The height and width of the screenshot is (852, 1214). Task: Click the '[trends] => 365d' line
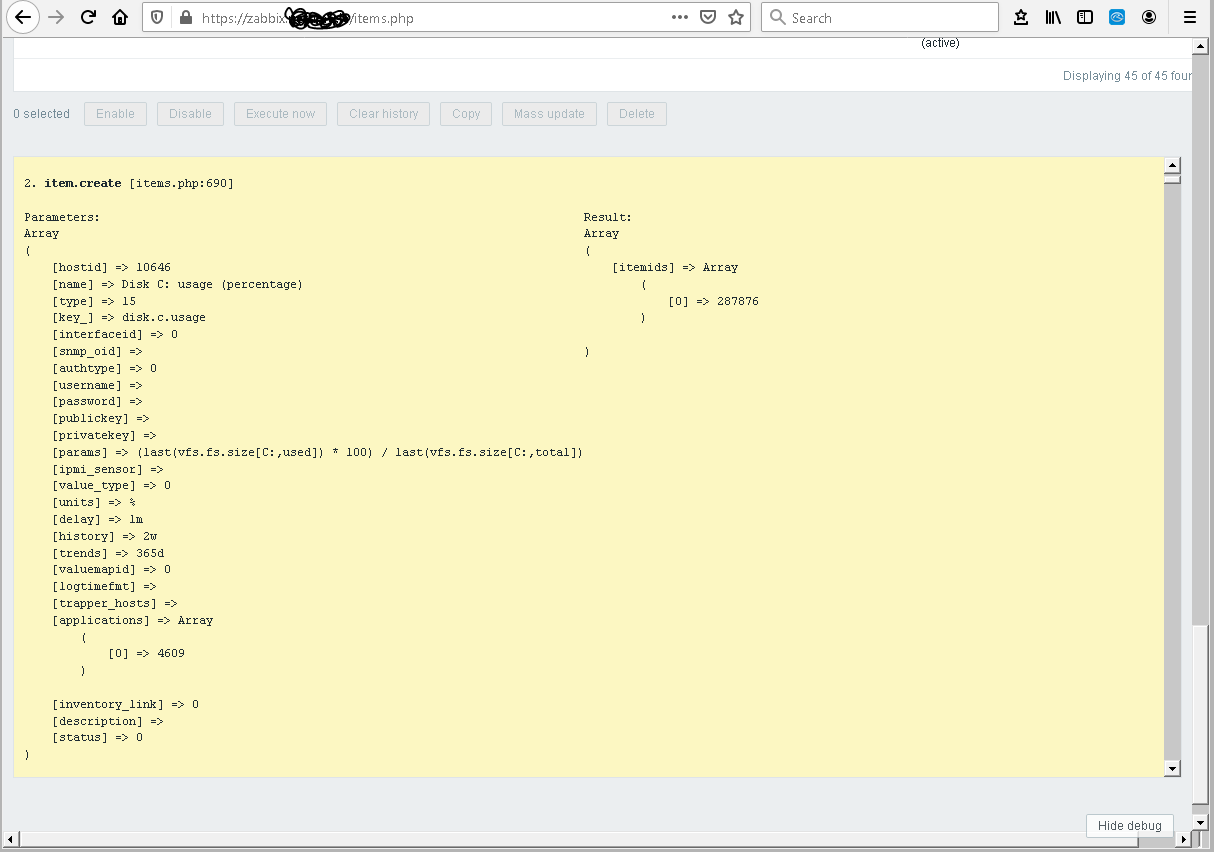point(108,553)
